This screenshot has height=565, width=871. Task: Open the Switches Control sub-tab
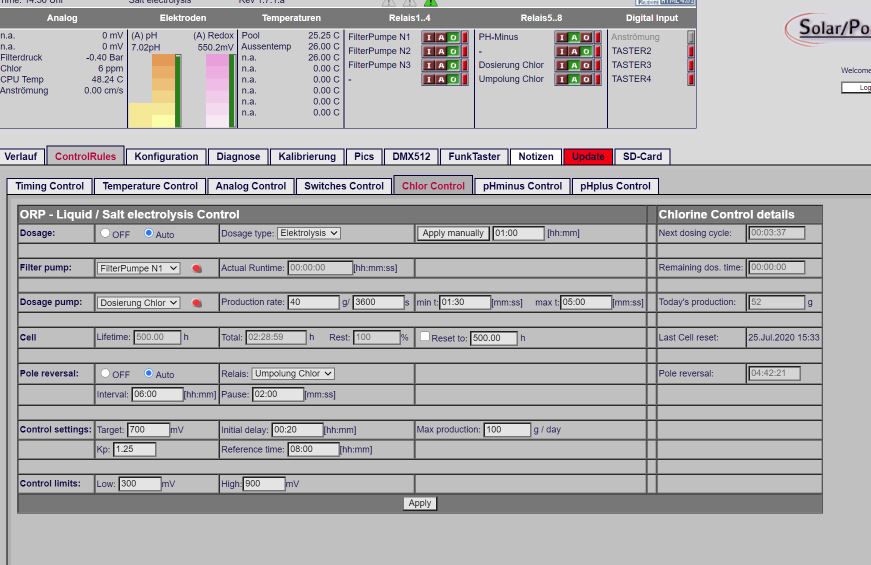tap(344, 186)
